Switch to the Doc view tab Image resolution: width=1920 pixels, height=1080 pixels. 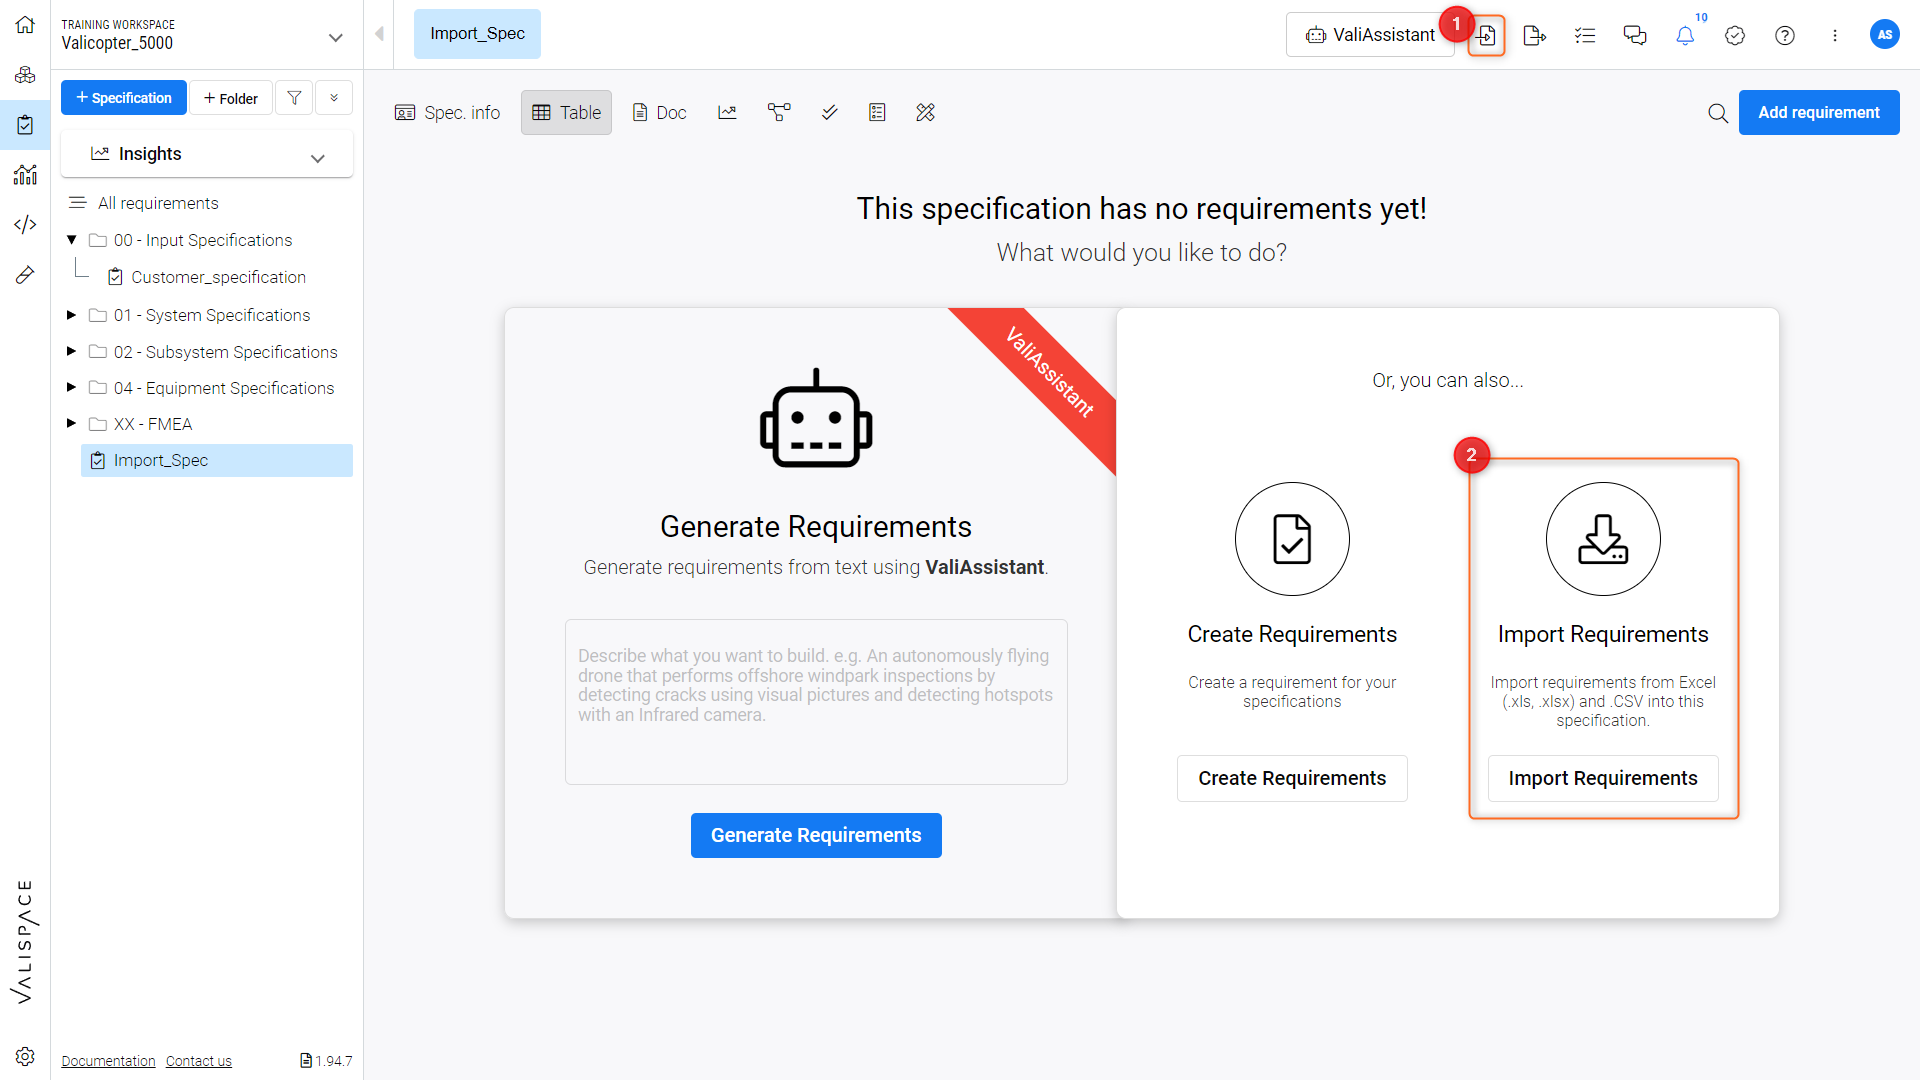point(659,113)
